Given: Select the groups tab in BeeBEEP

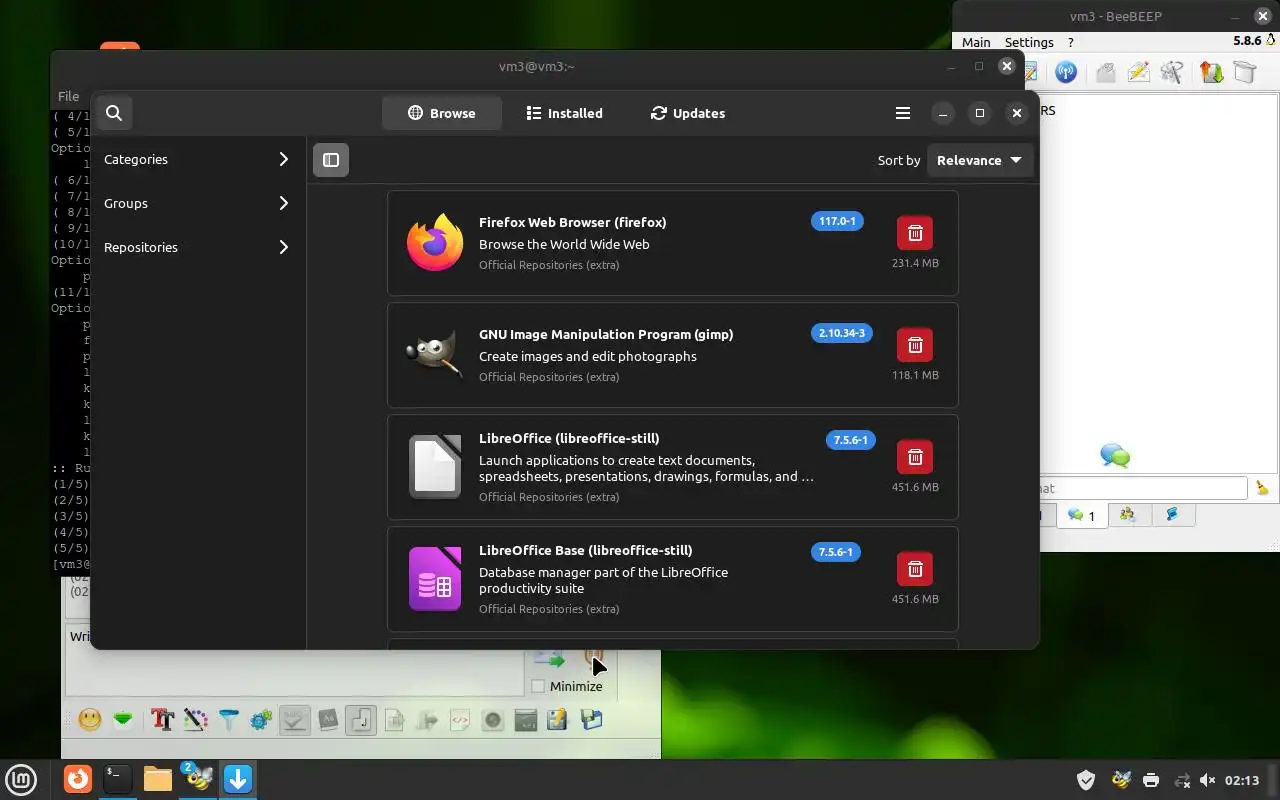Looking at the screenshot, I should tap(1129, 515).
